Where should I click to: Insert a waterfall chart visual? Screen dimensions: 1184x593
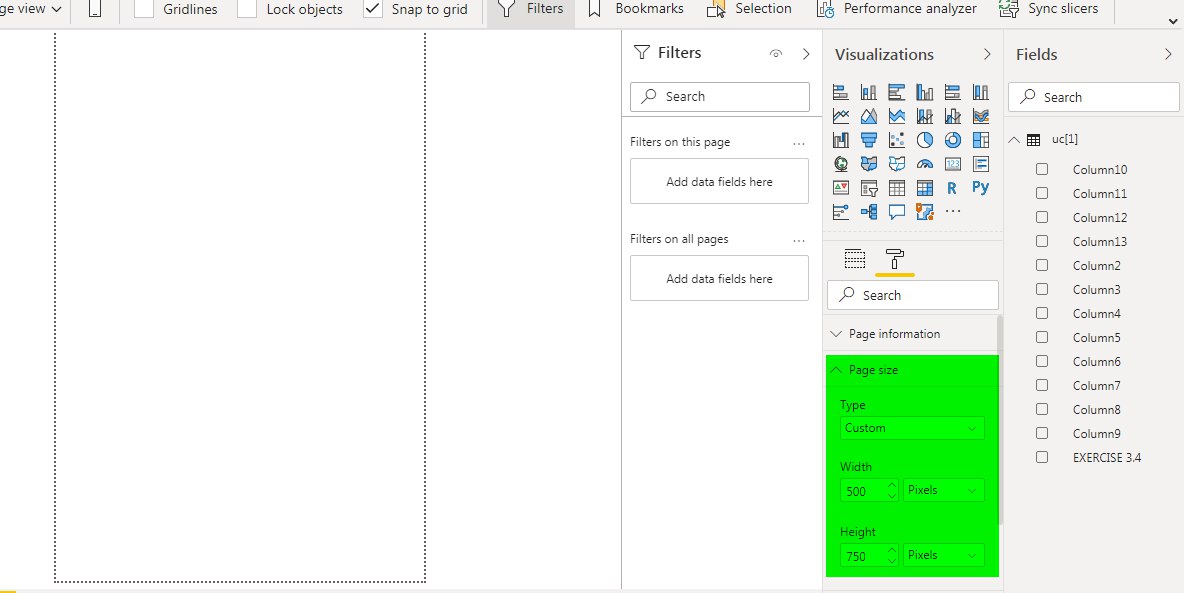pyautogui.click(x=840, y=140)
